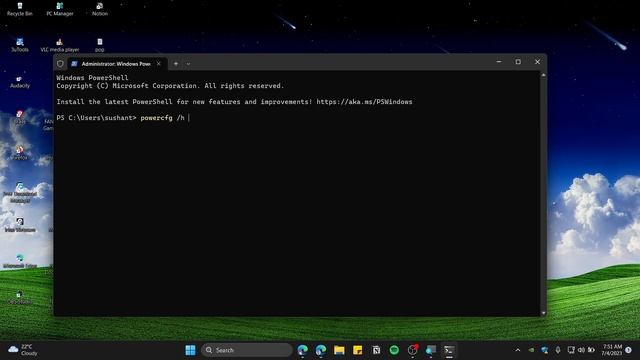Click the battery tray icon
Screen dimensions: 640x360
click(591, 350)
